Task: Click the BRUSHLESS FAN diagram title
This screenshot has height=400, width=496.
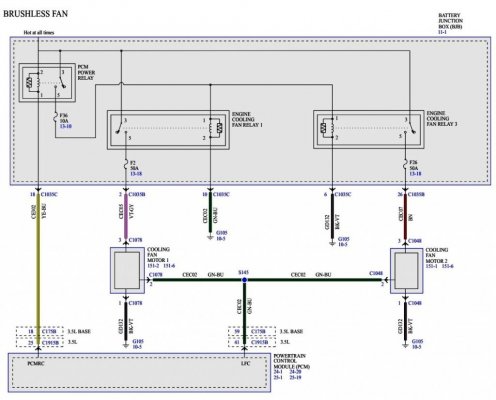Action: pos(35,14)
